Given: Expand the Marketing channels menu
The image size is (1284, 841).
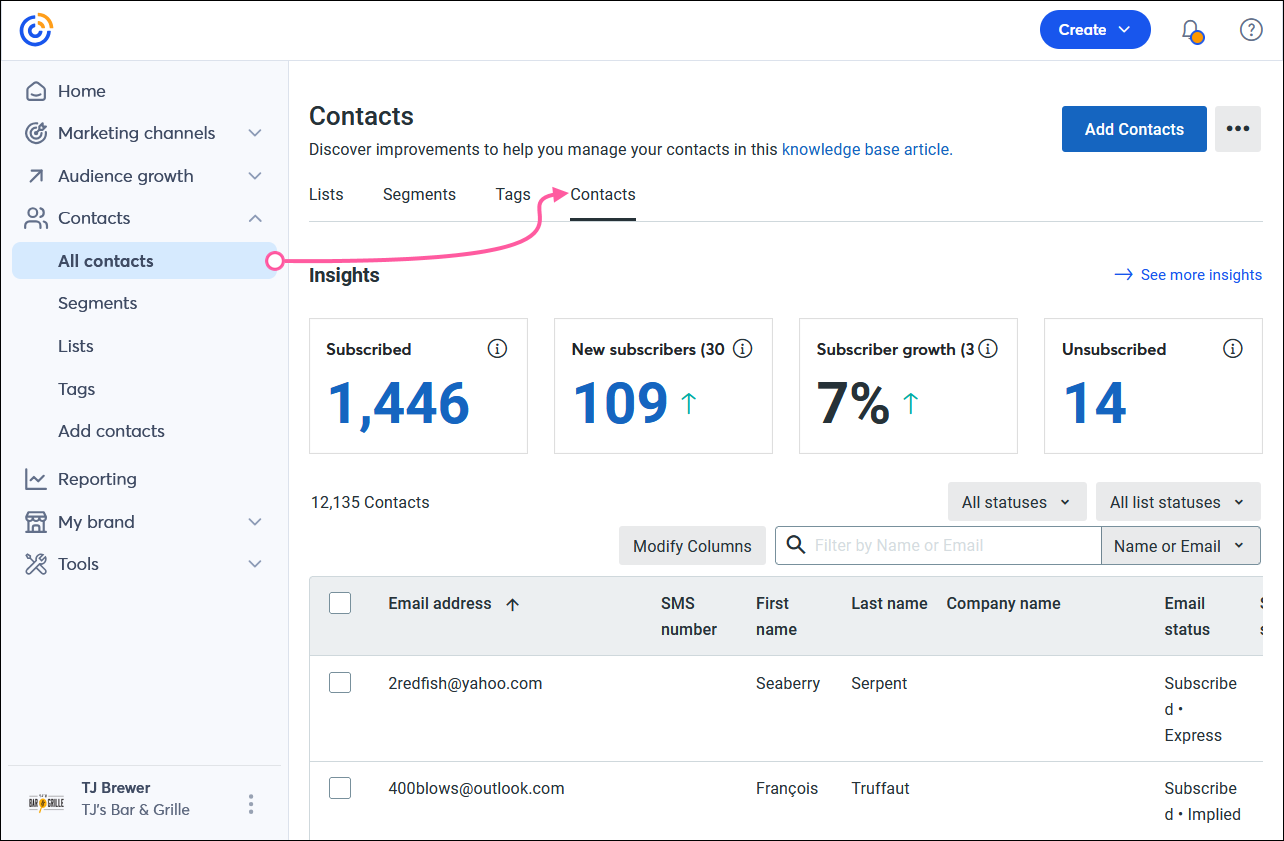Looking at the screenshot, I should (255, 133).
